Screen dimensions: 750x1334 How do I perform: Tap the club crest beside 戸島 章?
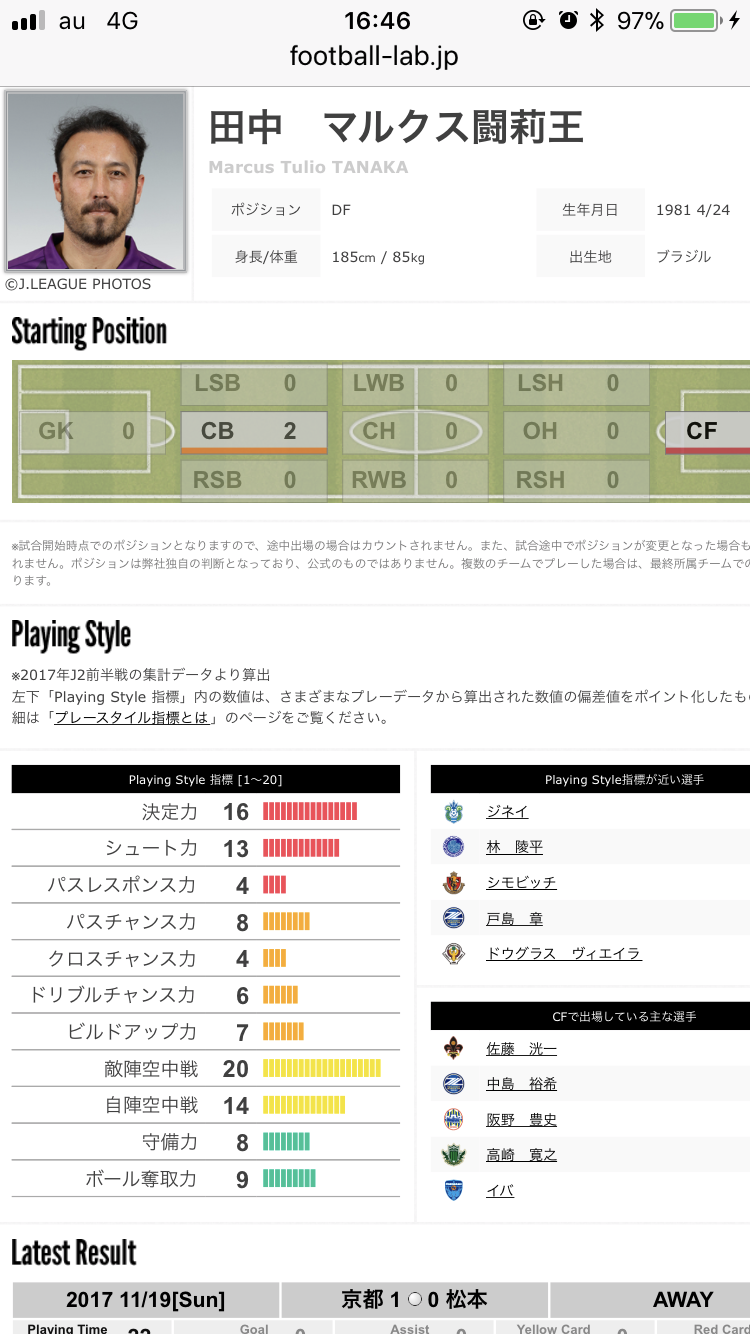click(x=454, y=919)
